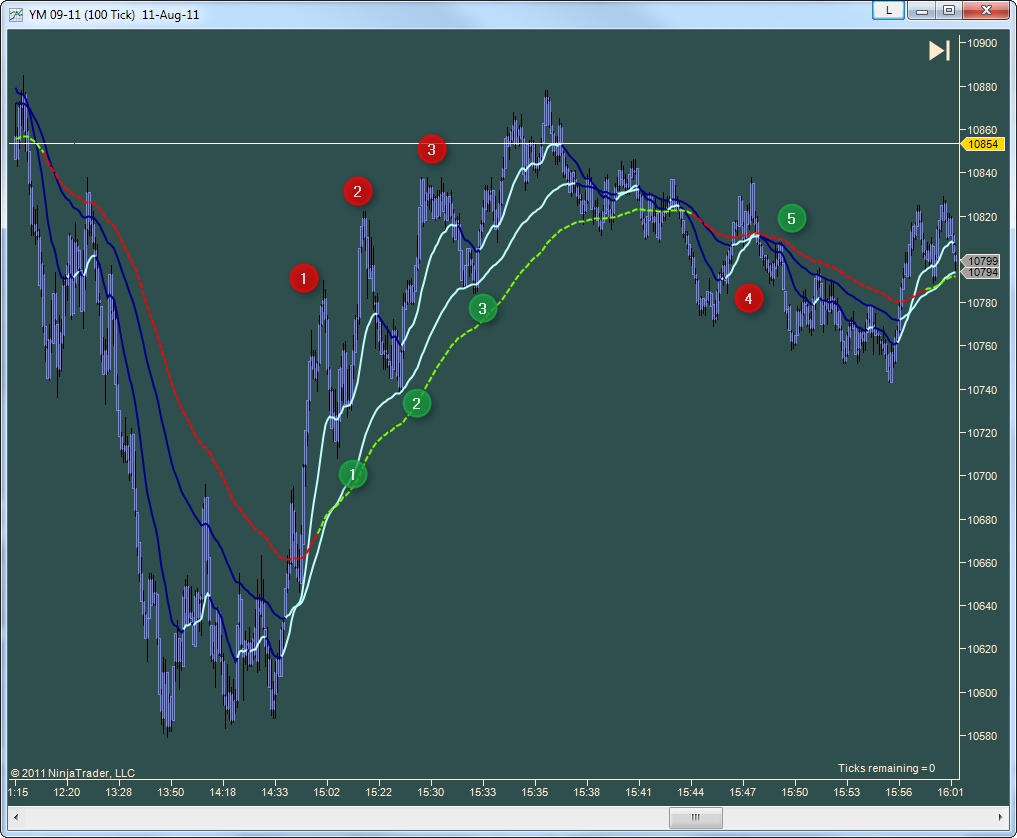Close the YM 09-11 chart window
The image size is (1017, 838).
click(x=986, y=10)
